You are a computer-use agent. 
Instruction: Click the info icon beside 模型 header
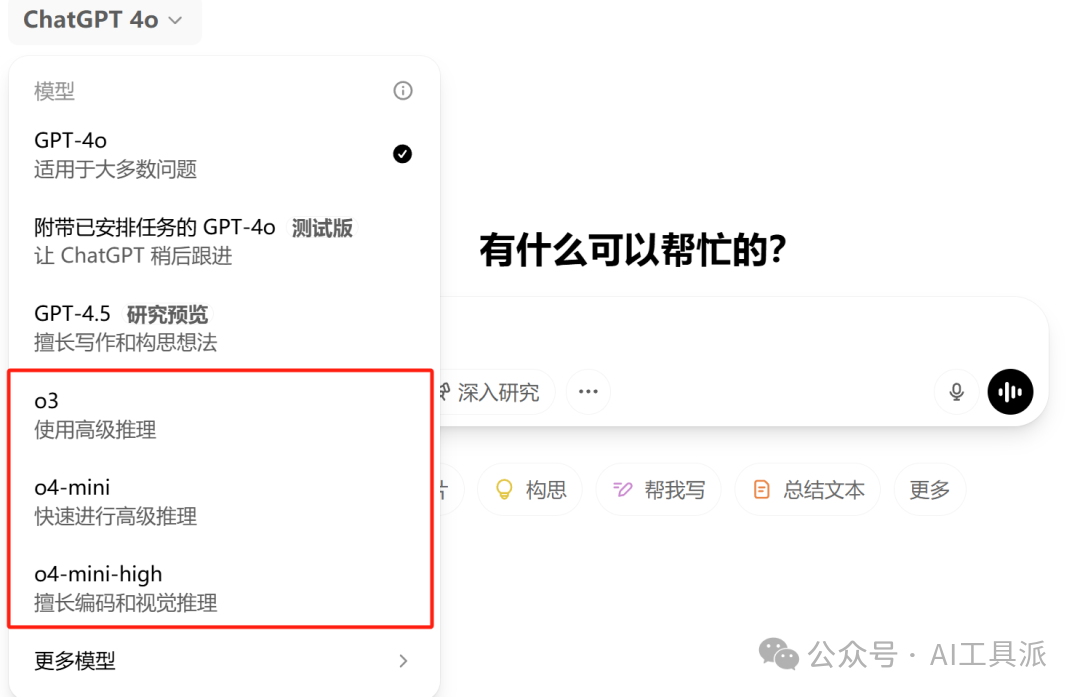(x=403, y=90)
